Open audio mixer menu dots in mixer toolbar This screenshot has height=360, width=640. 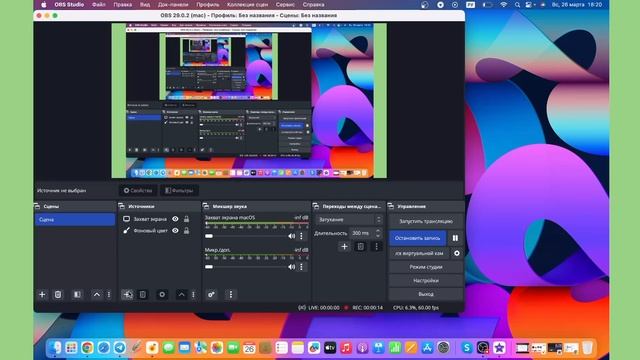(231, 294)
